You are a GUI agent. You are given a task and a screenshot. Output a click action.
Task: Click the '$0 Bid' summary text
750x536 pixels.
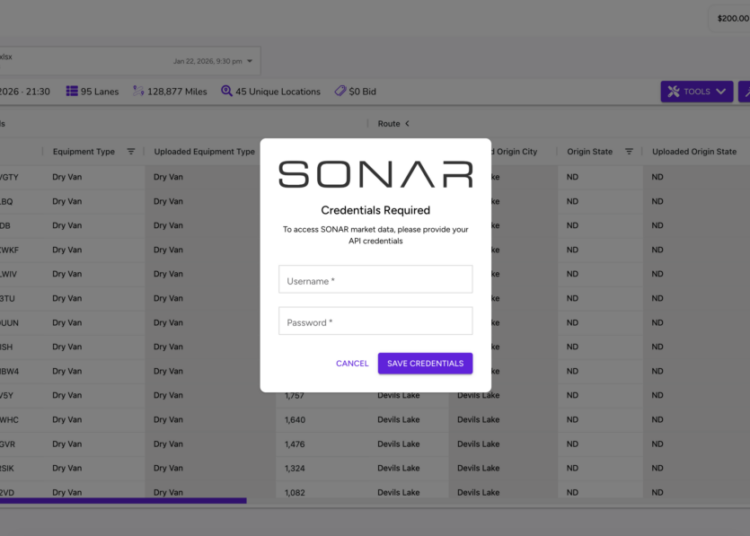click(x=363, y=91)
